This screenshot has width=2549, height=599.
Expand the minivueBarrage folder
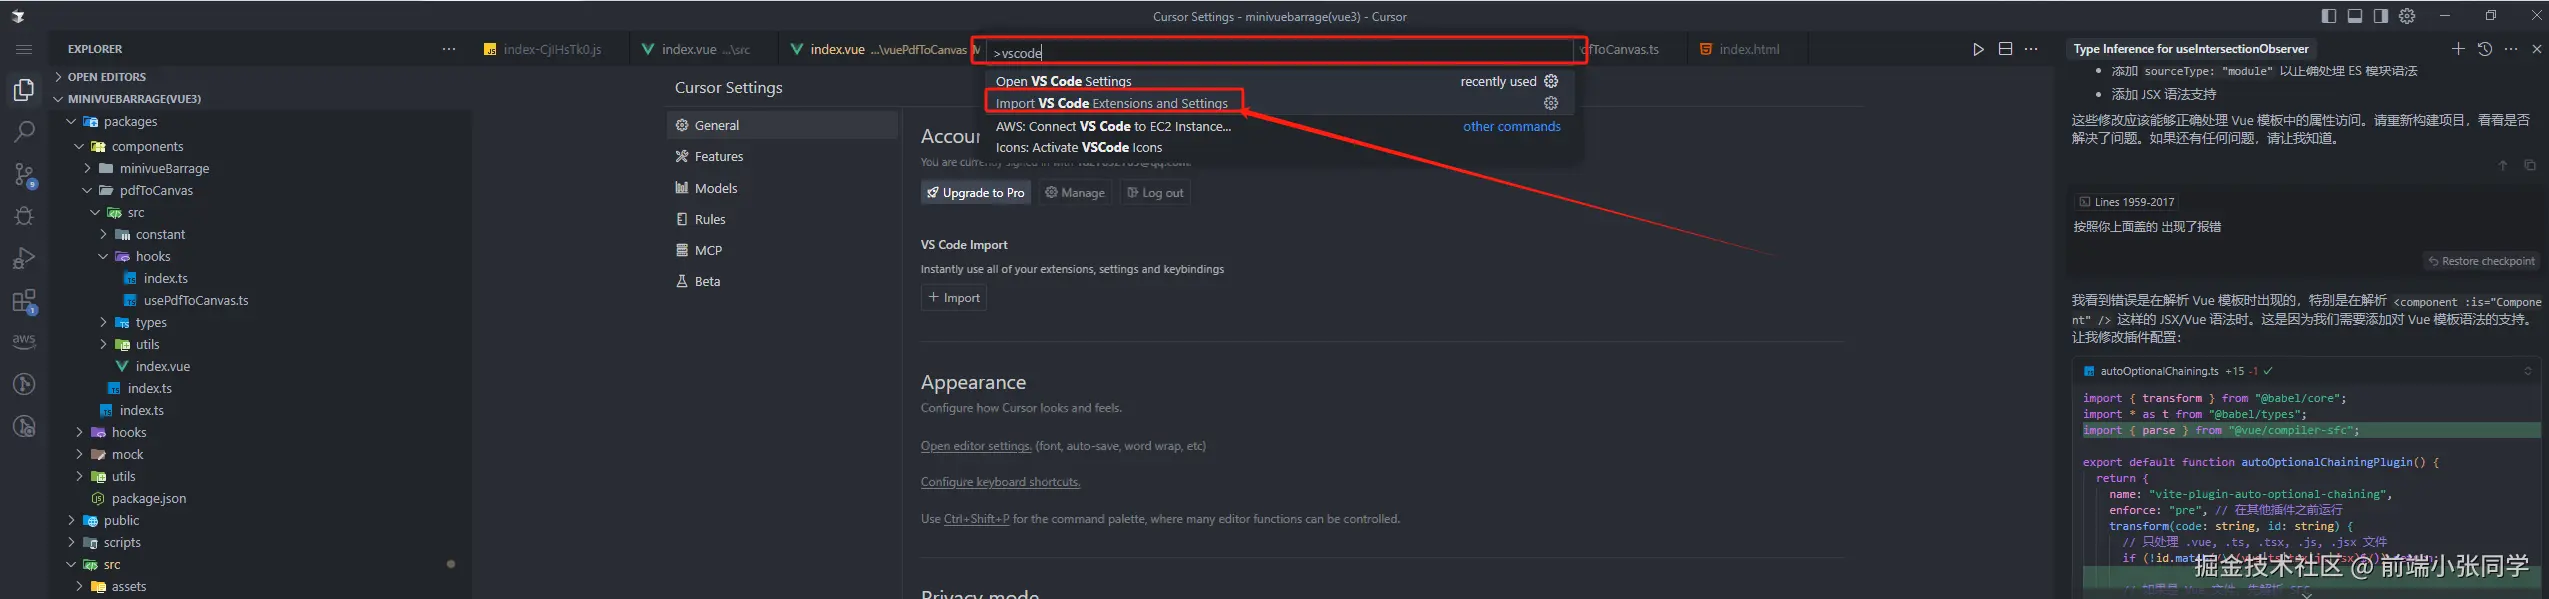point(260,168)
